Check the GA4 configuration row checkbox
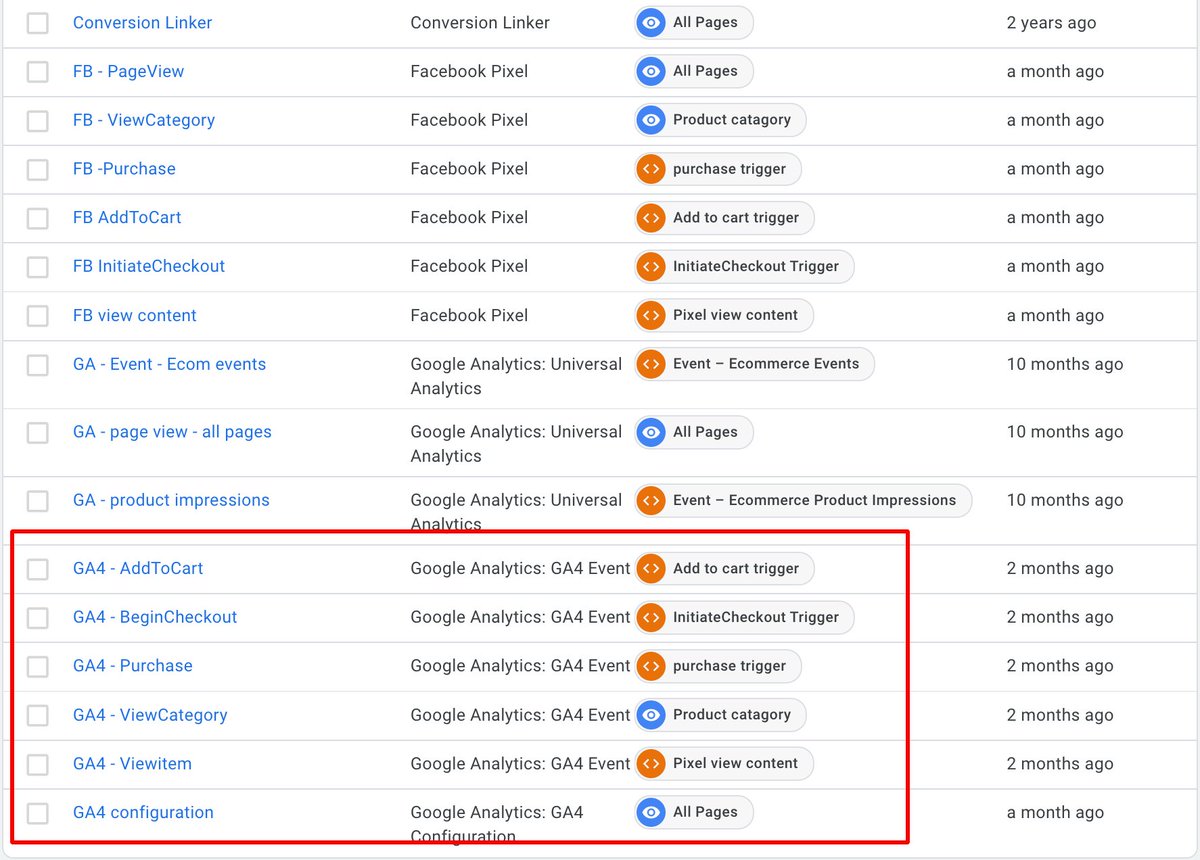The height and width of the screenshot is (860, 1200). click(37, 813)
